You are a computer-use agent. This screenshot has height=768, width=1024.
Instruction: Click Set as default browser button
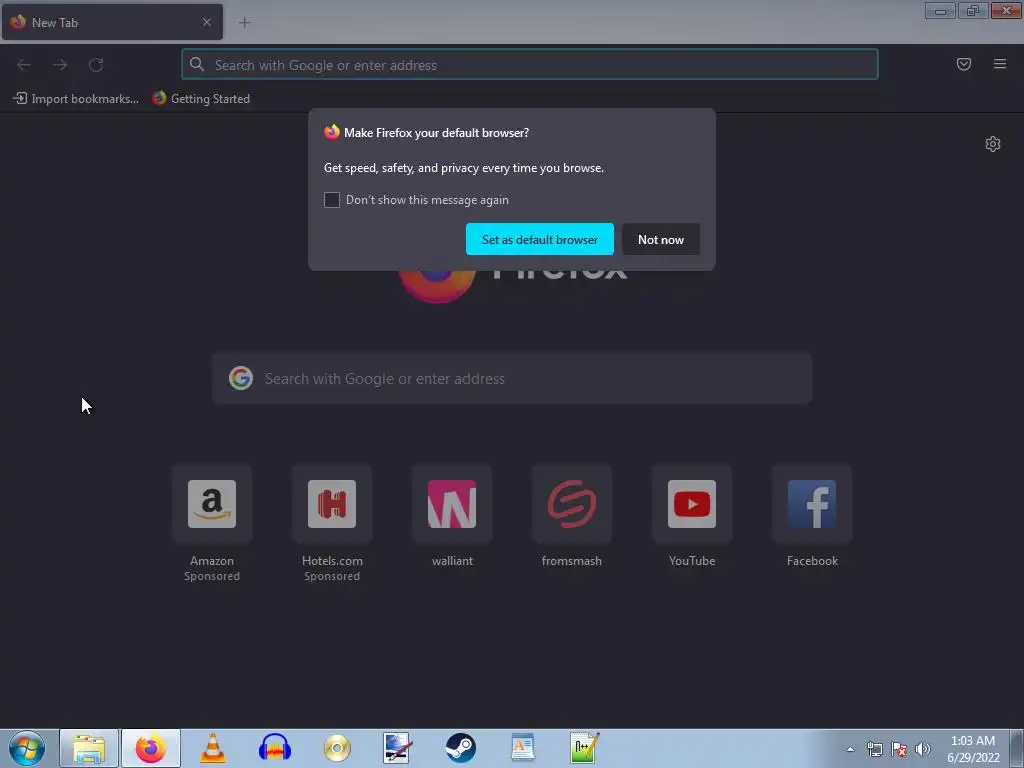click(539, 239)
